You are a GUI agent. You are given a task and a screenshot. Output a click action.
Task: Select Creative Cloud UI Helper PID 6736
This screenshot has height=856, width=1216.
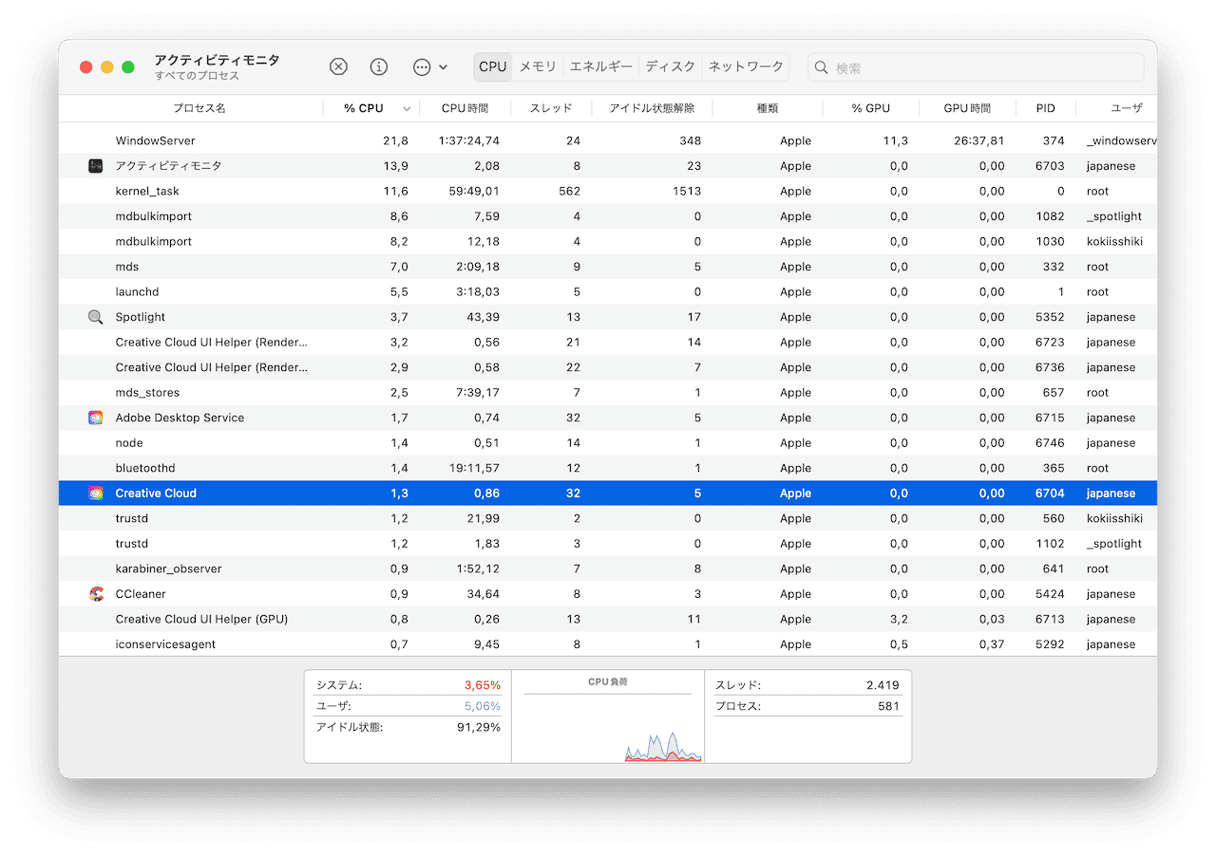click(608, 367)
